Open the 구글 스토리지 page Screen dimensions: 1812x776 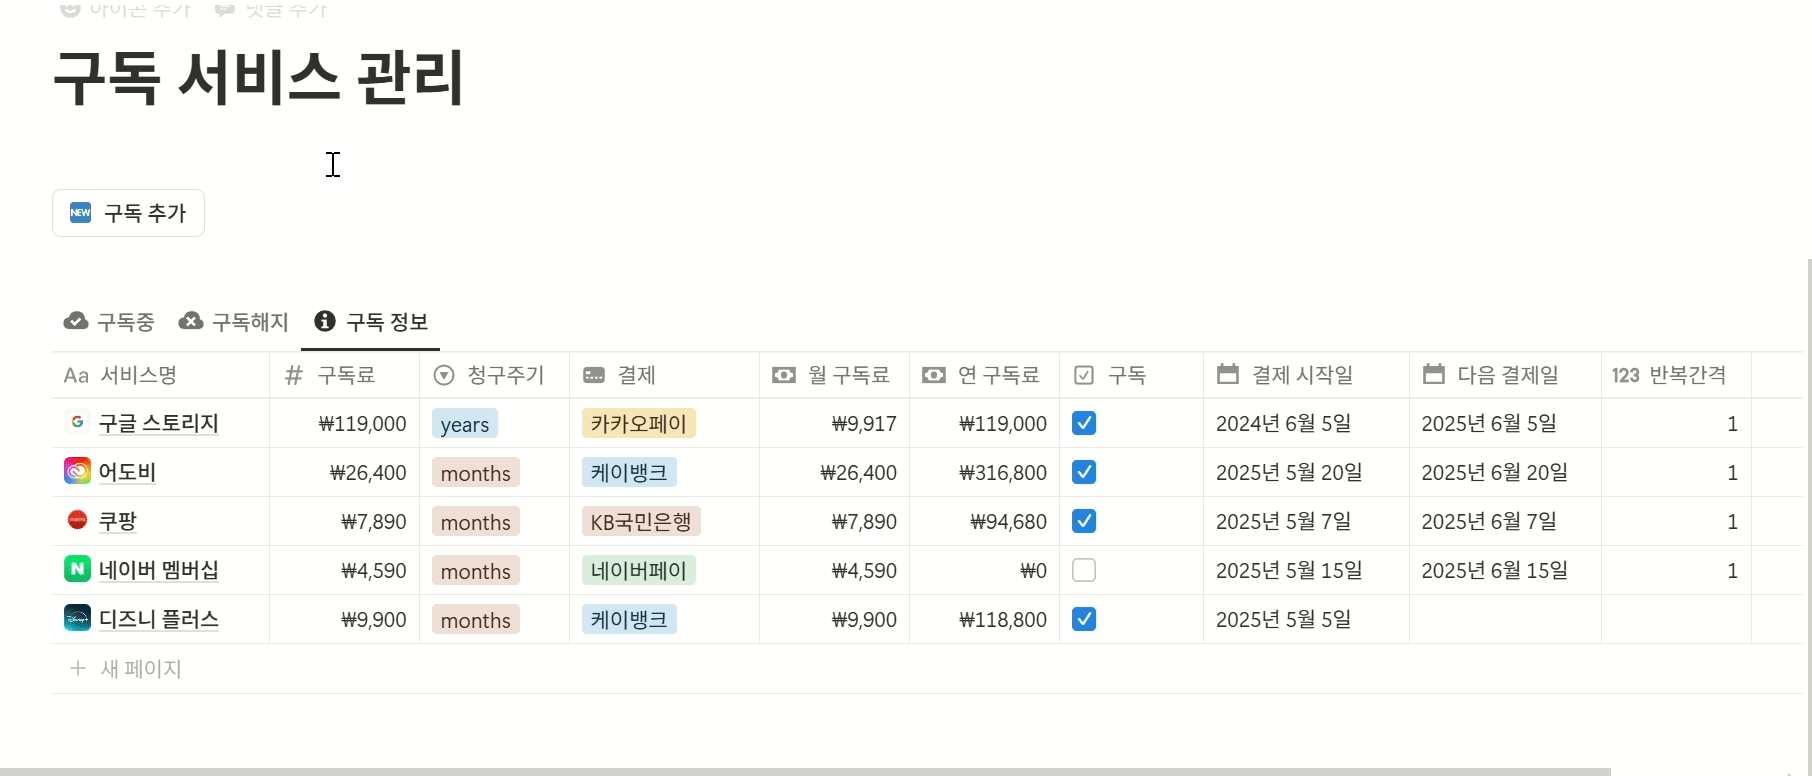[x=159, y=423]
